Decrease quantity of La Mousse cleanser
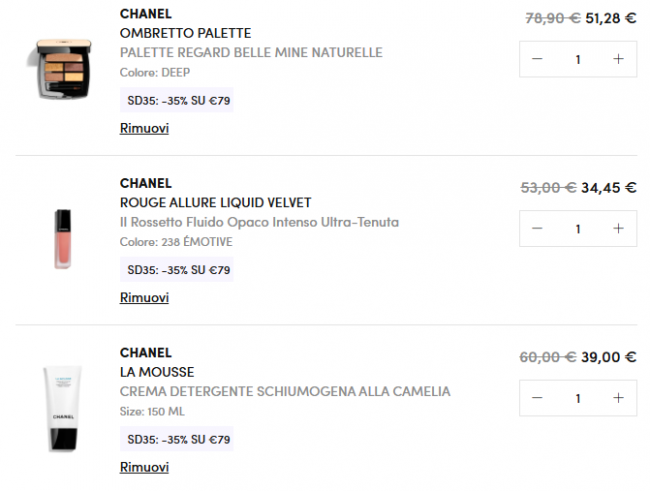The image size is (650, 491). tap(537, 398)
